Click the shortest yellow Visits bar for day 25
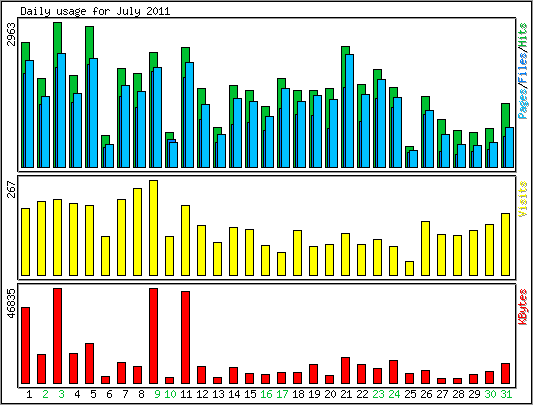The image size is (533, 405). [x=409, y=268]
